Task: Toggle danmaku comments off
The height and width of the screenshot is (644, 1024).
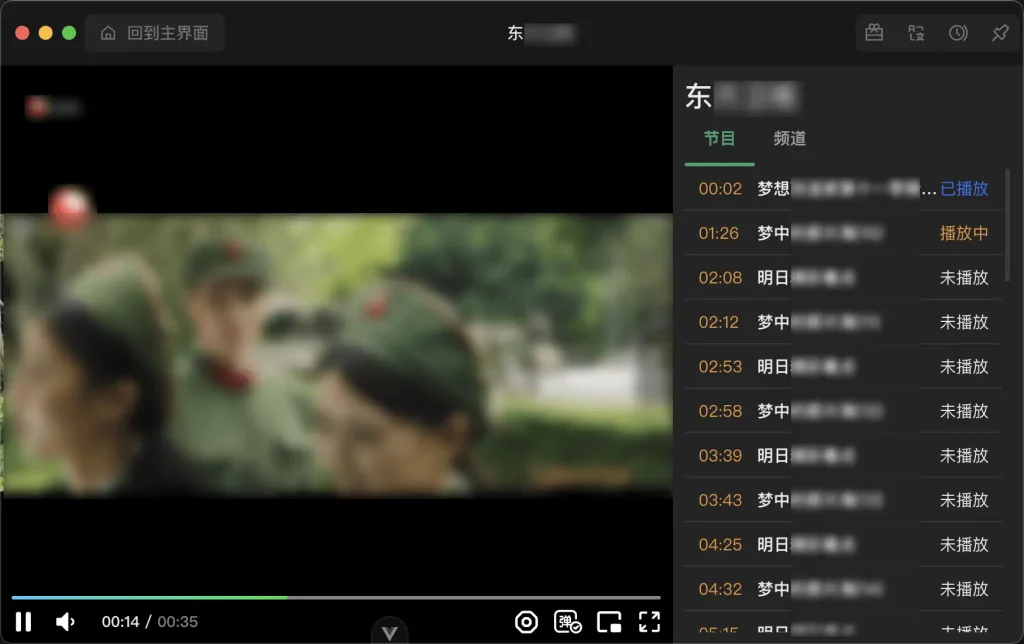Action: pyautogui.click(x=567, y=622)
